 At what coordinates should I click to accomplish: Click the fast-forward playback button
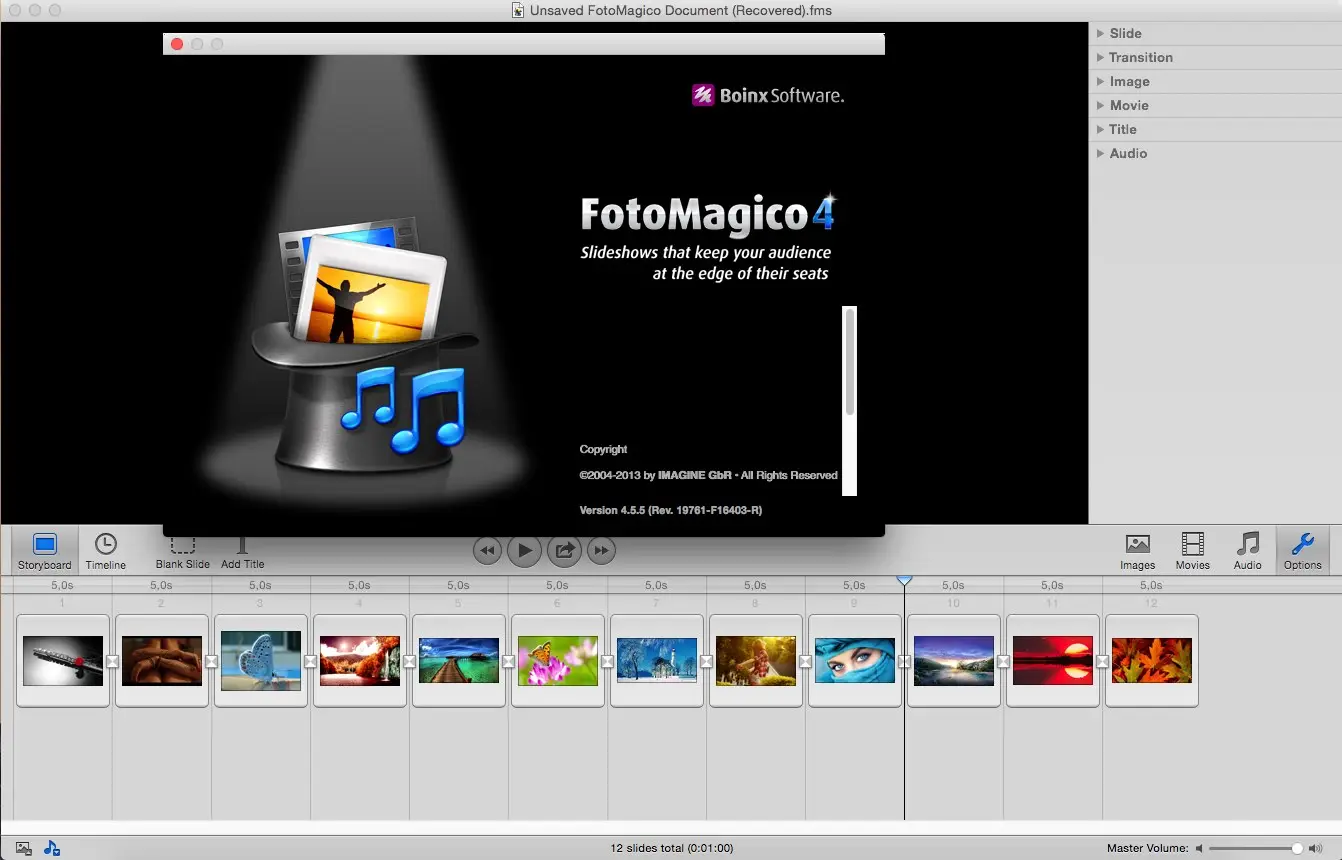pos(601,550)
